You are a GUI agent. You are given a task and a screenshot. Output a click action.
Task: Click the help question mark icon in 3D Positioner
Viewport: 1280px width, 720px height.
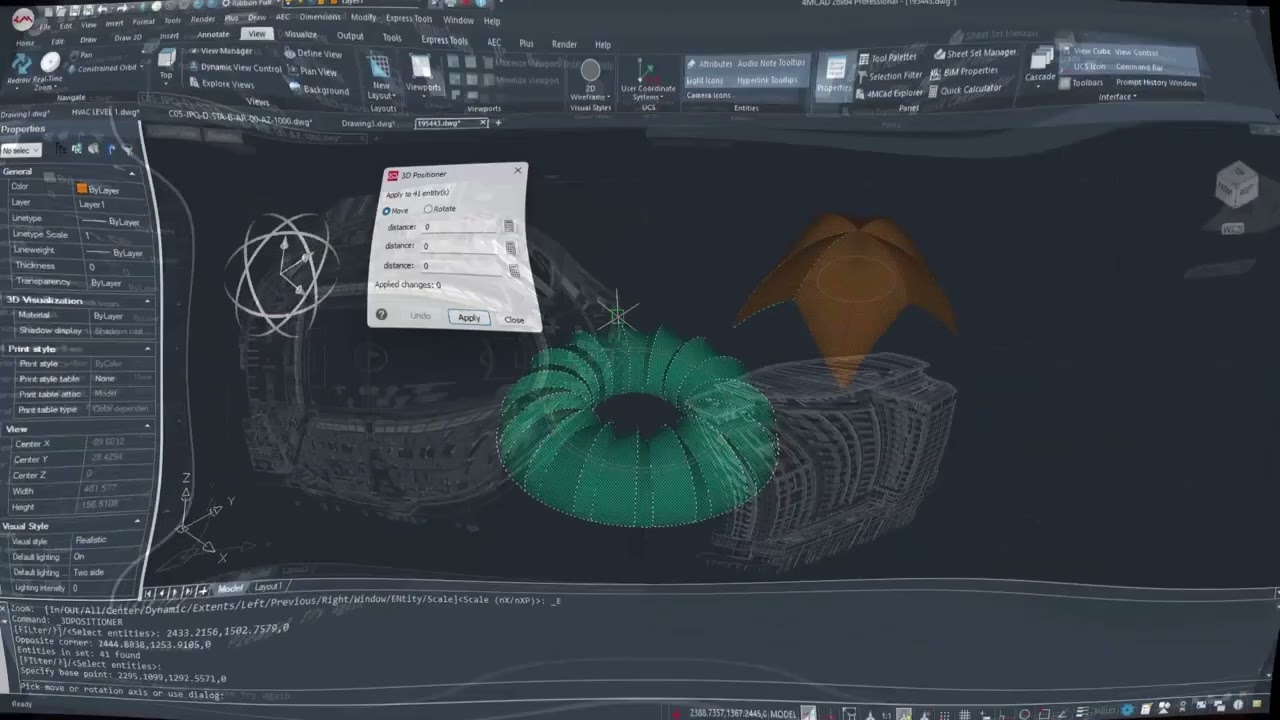pyautogui.click(x=381, y=314)
